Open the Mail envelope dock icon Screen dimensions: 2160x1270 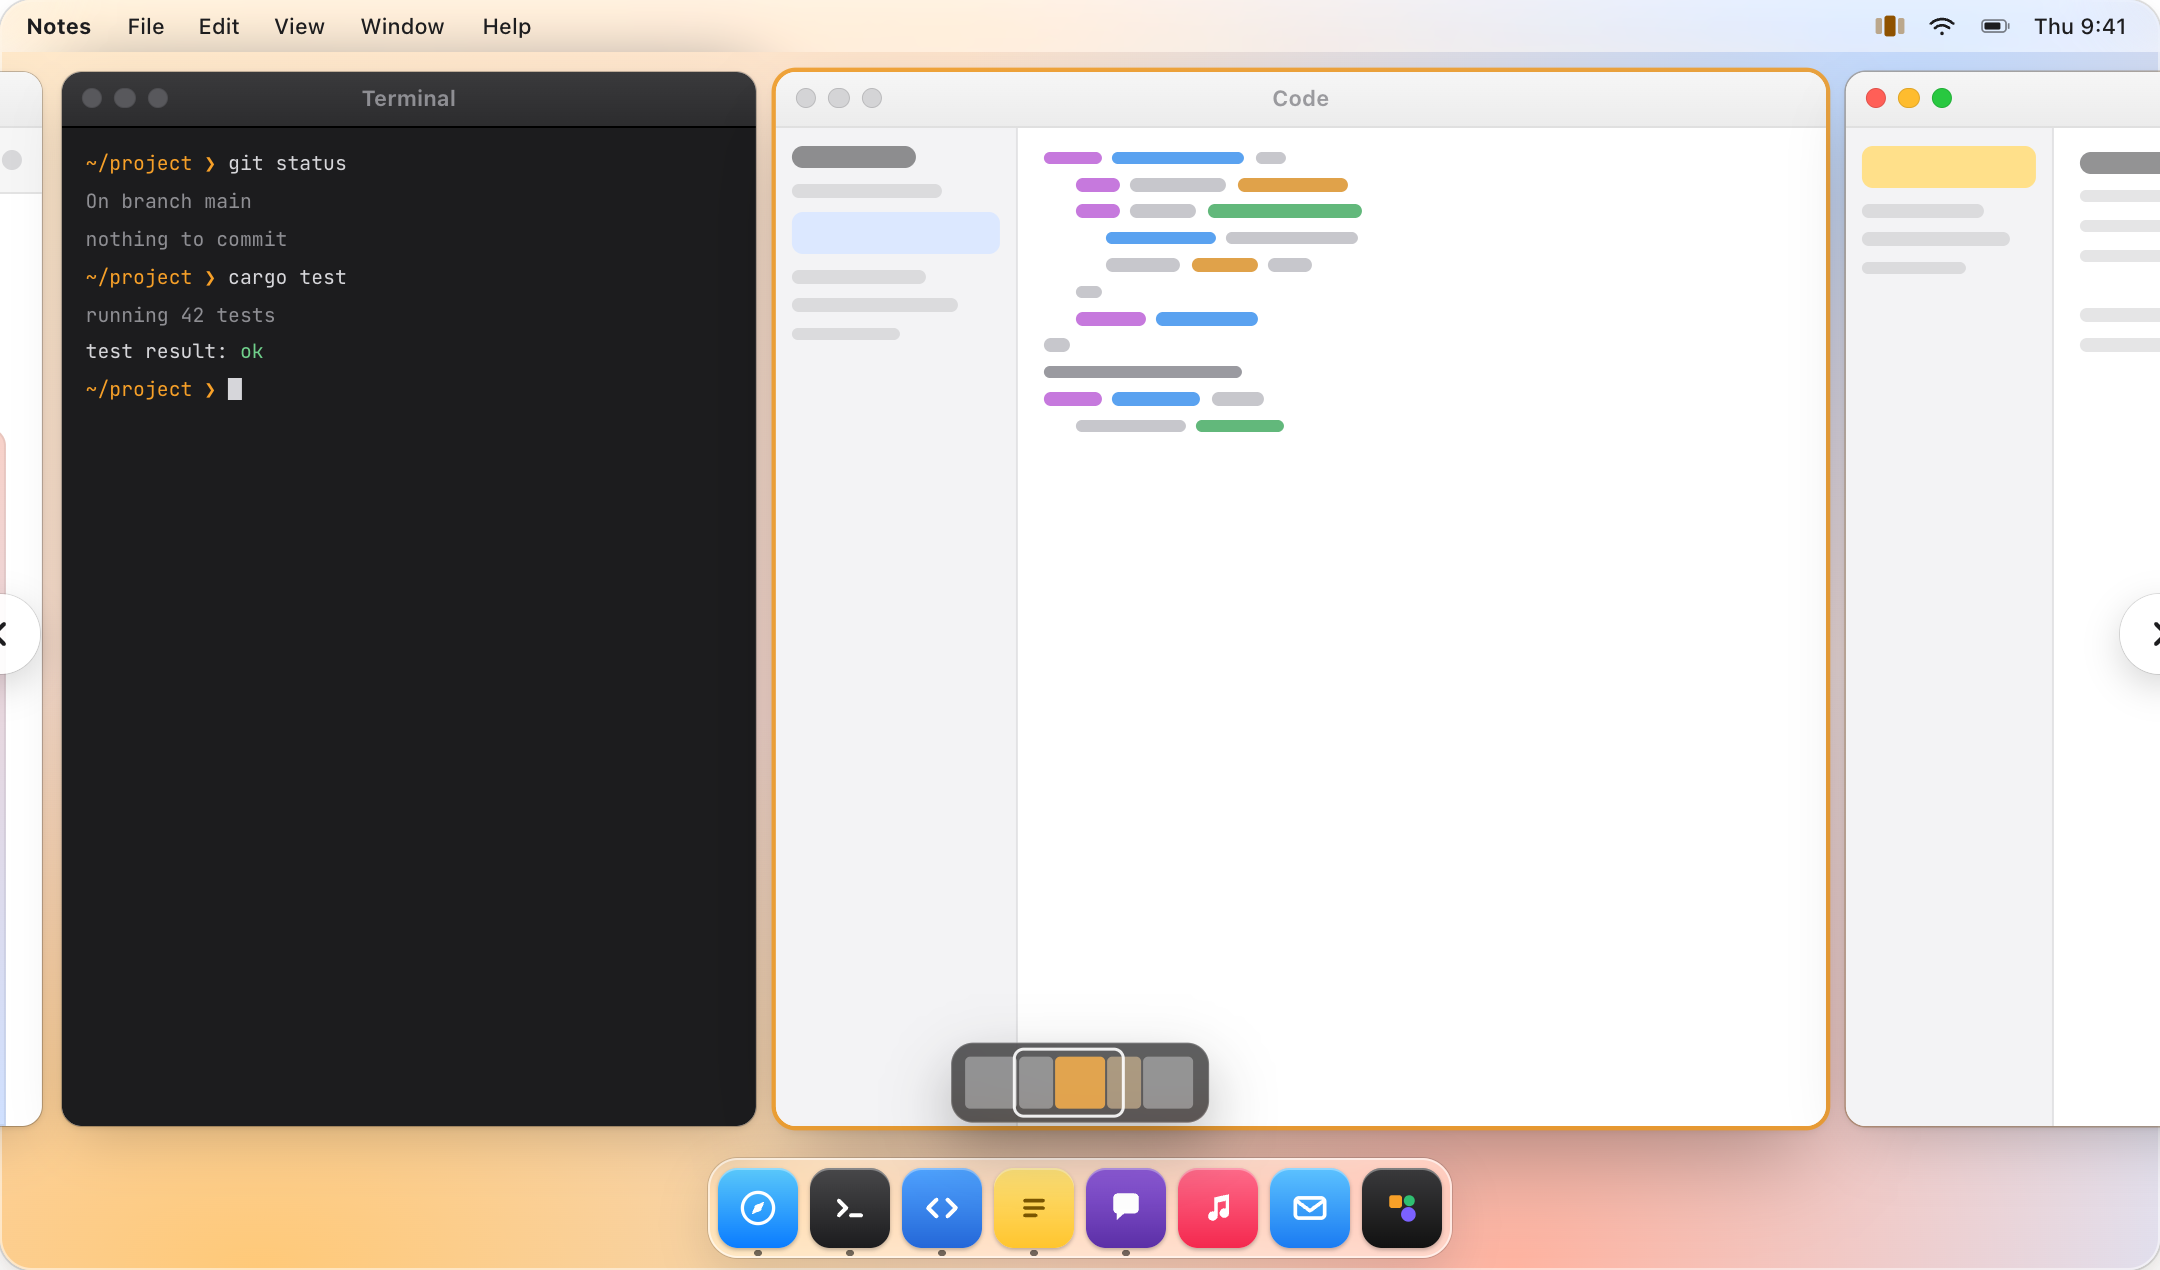coord(1309,1208)
